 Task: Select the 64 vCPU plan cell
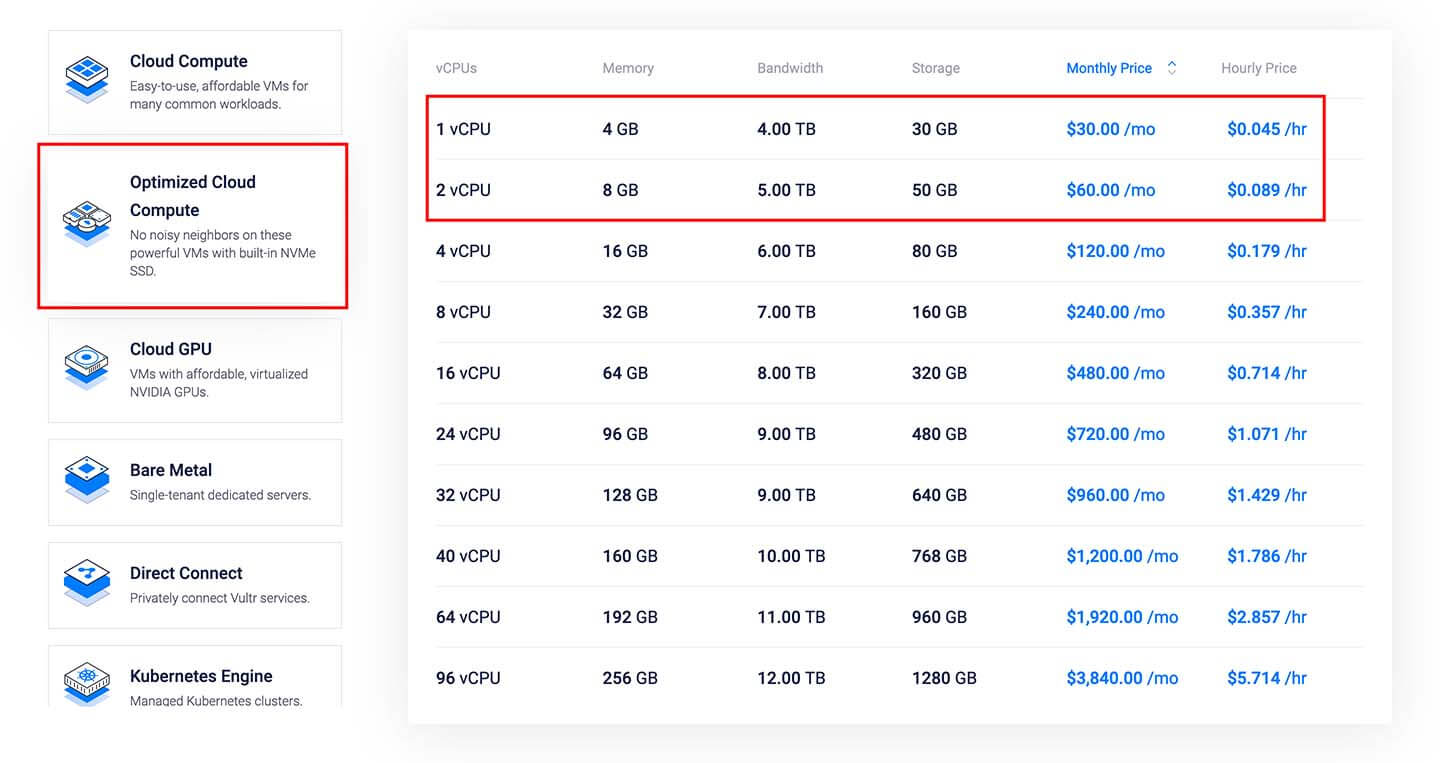(x=468, y=617)
